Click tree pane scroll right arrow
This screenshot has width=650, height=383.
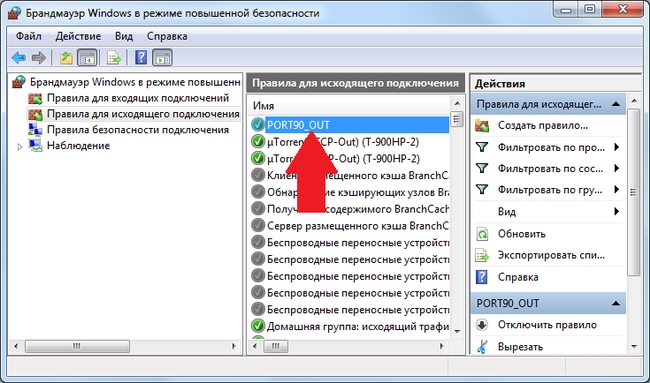(x=234, y=346)
